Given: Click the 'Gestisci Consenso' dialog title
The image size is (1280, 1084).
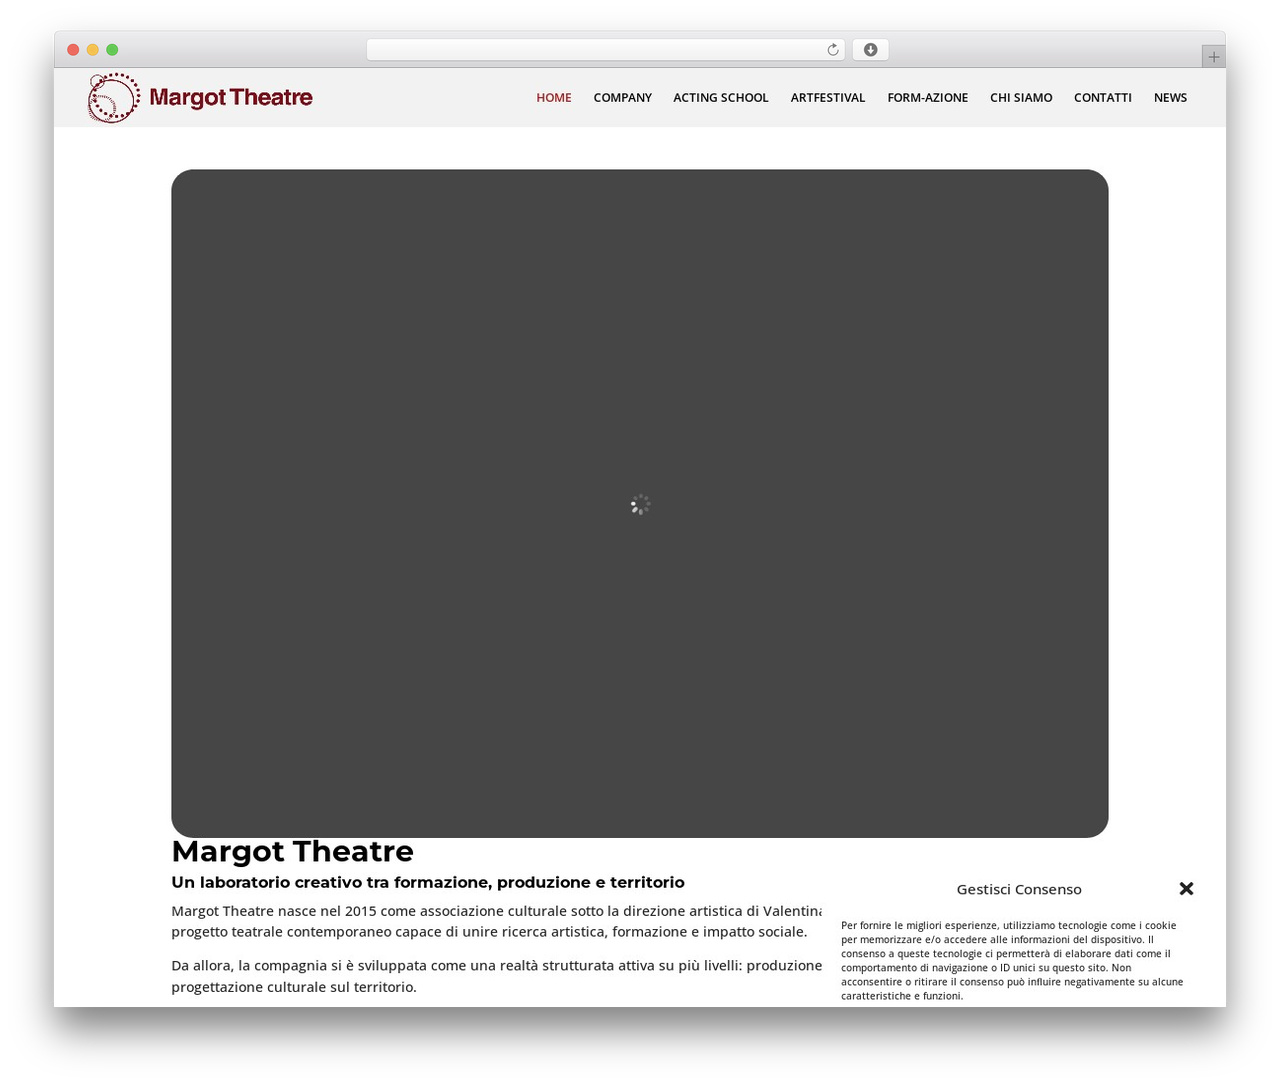Looking at the screenshot, I should point(1019,889).
